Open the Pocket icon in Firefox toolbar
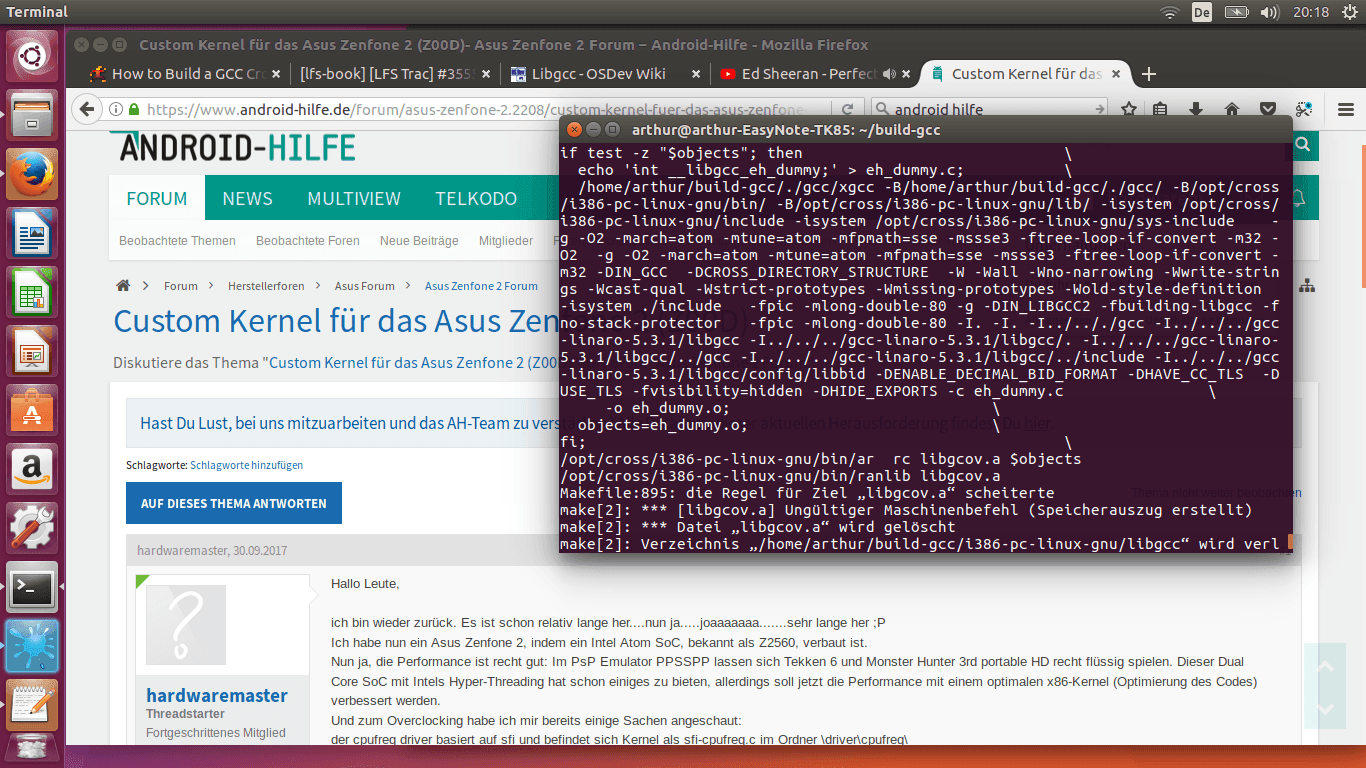The width and height of the screenshot is (1366, 768). [1267, 109]
